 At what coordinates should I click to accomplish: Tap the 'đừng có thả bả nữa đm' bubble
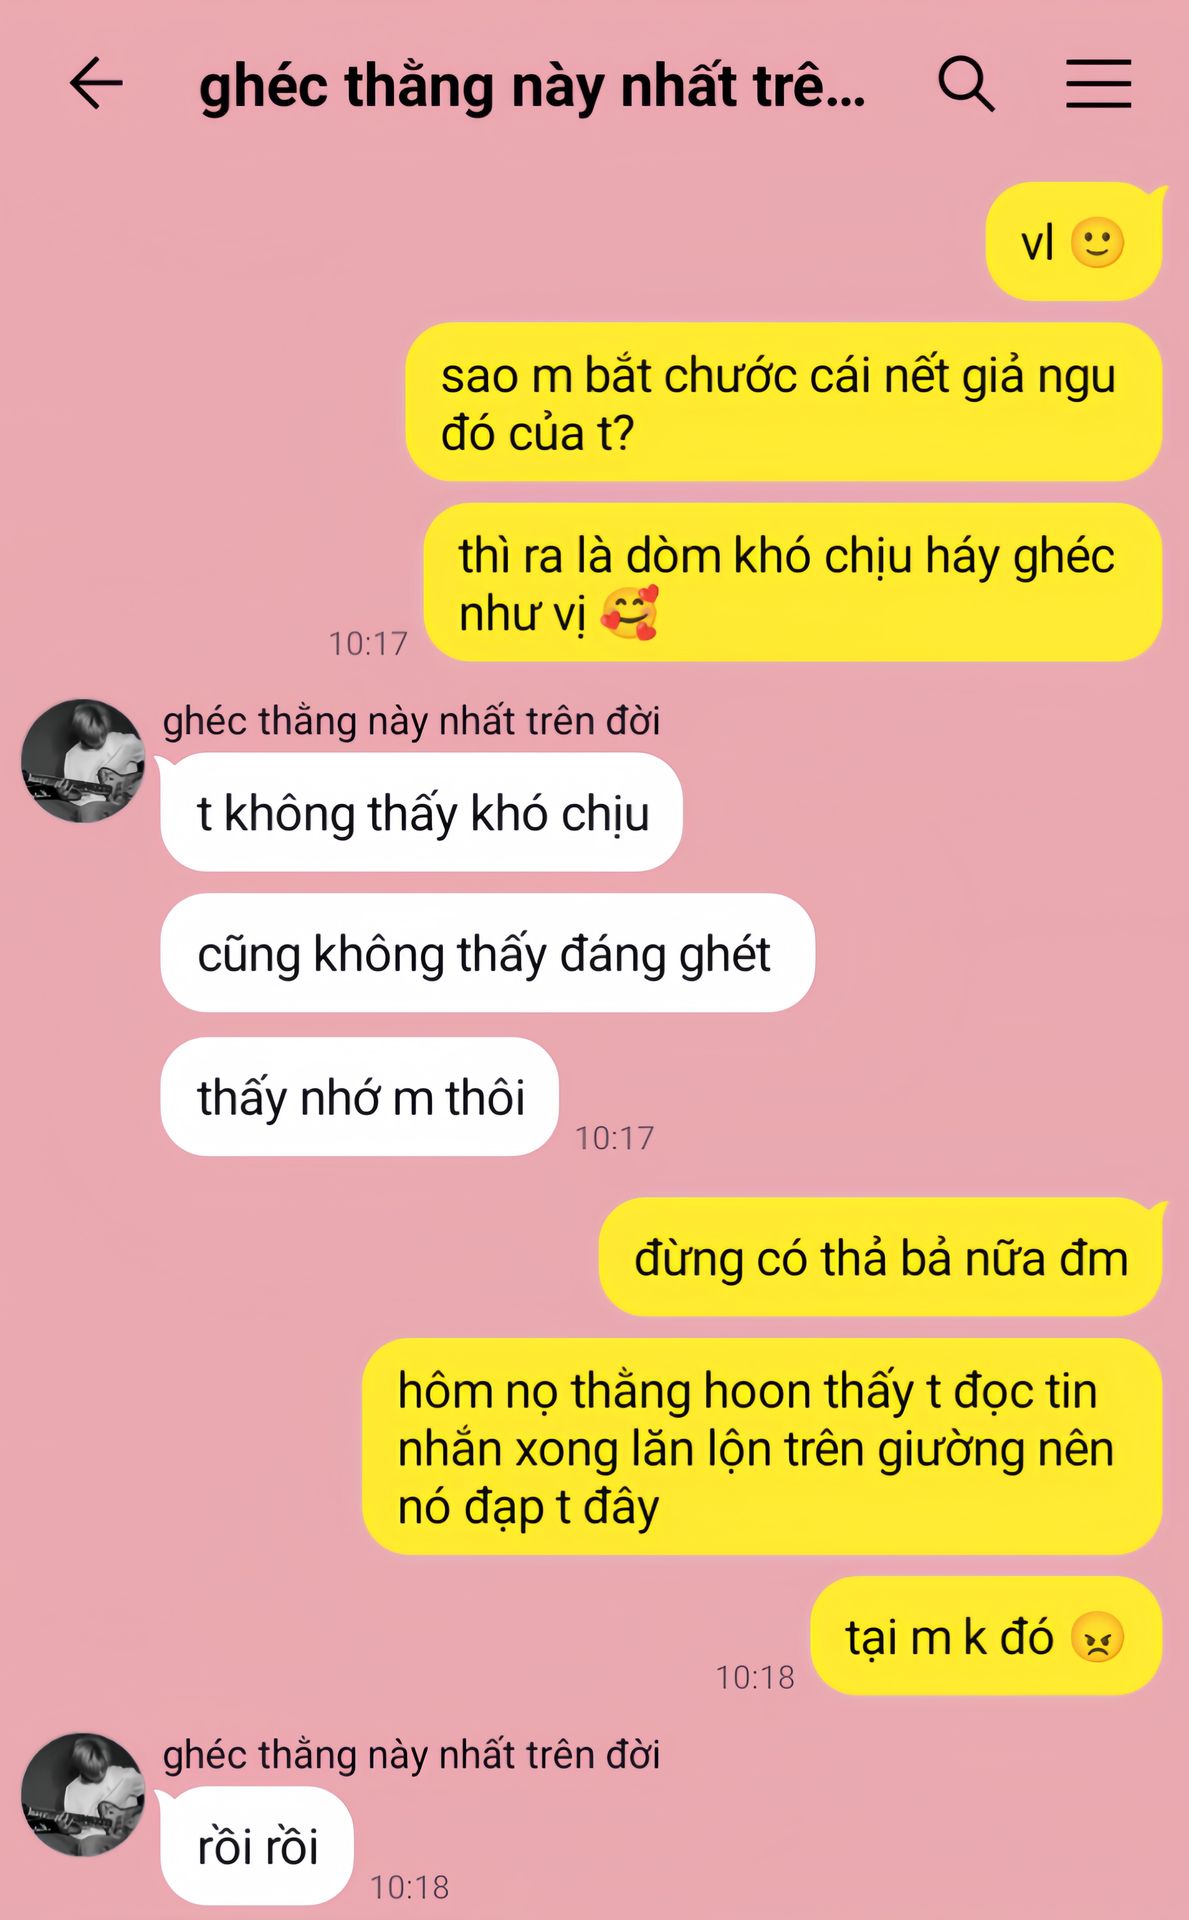881,1257
